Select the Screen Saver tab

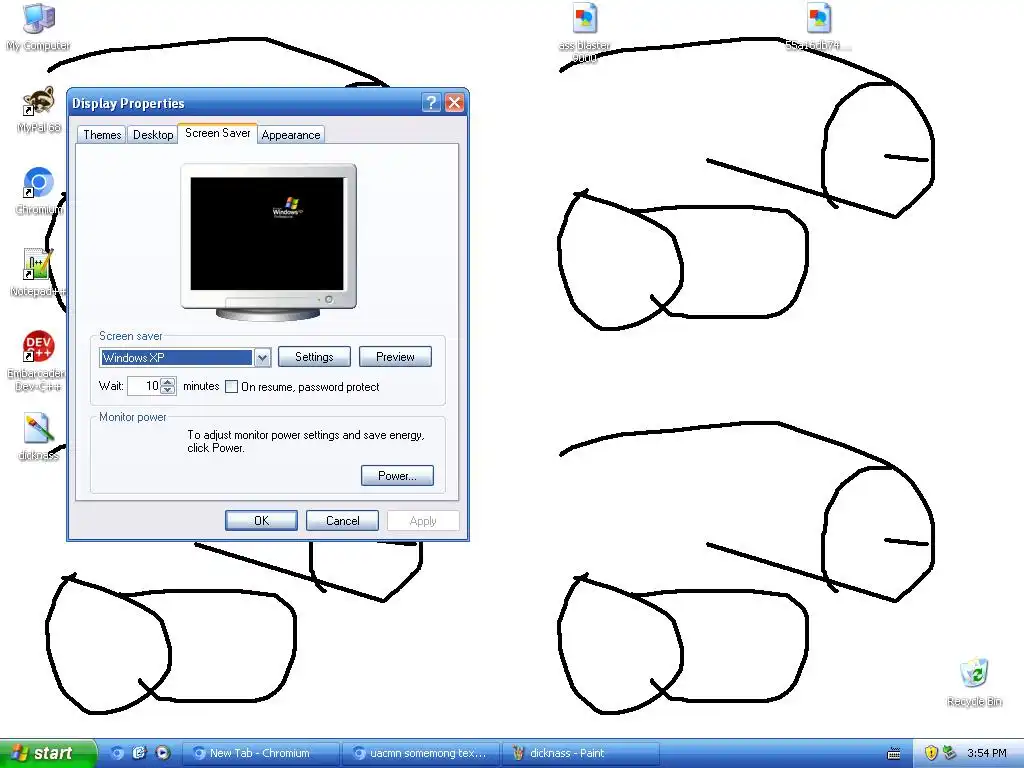pyautogui.click(x=217, y=133)
